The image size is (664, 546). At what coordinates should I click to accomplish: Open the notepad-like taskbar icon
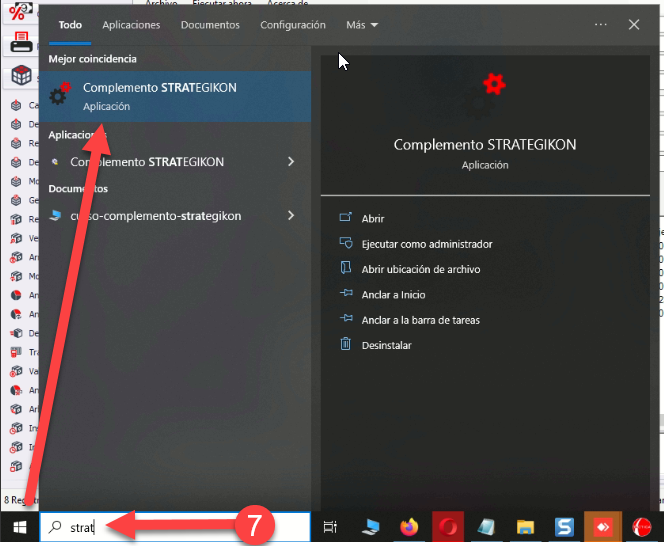coord(486,527)
